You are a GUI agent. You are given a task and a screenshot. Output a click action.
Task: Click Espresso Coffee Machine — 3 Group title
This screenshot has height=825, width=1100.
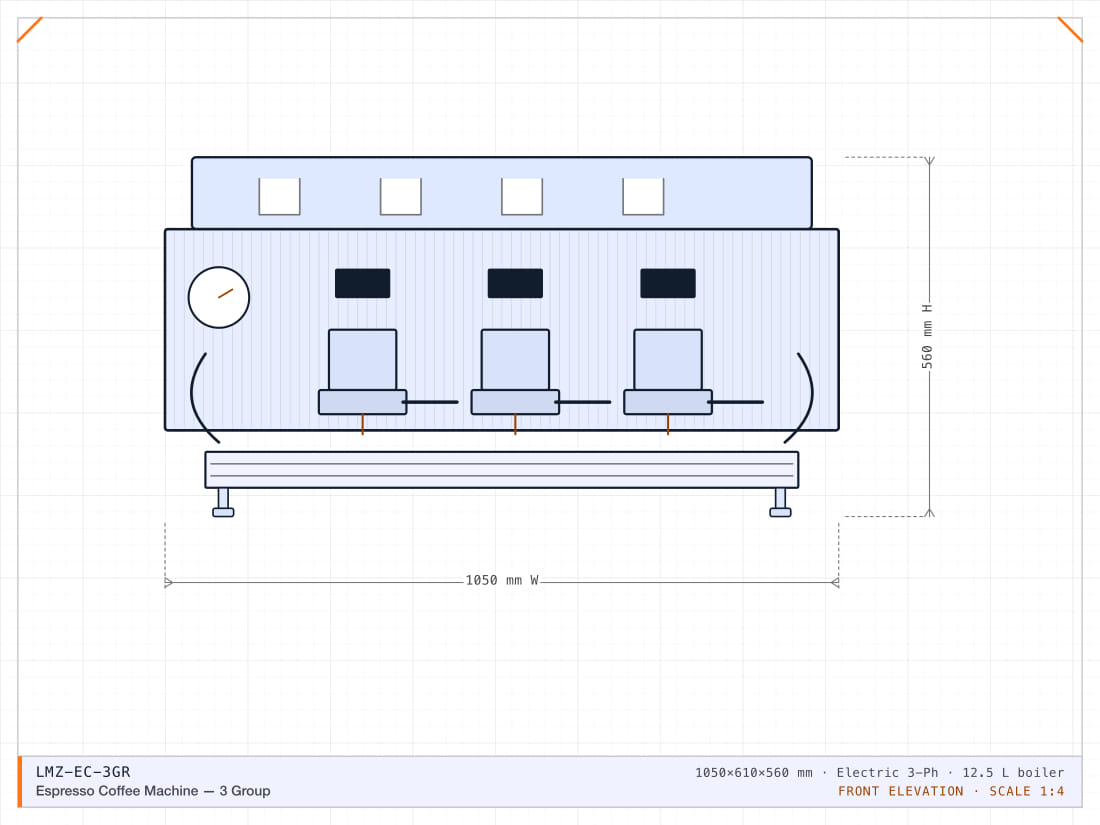pos(153,791)
